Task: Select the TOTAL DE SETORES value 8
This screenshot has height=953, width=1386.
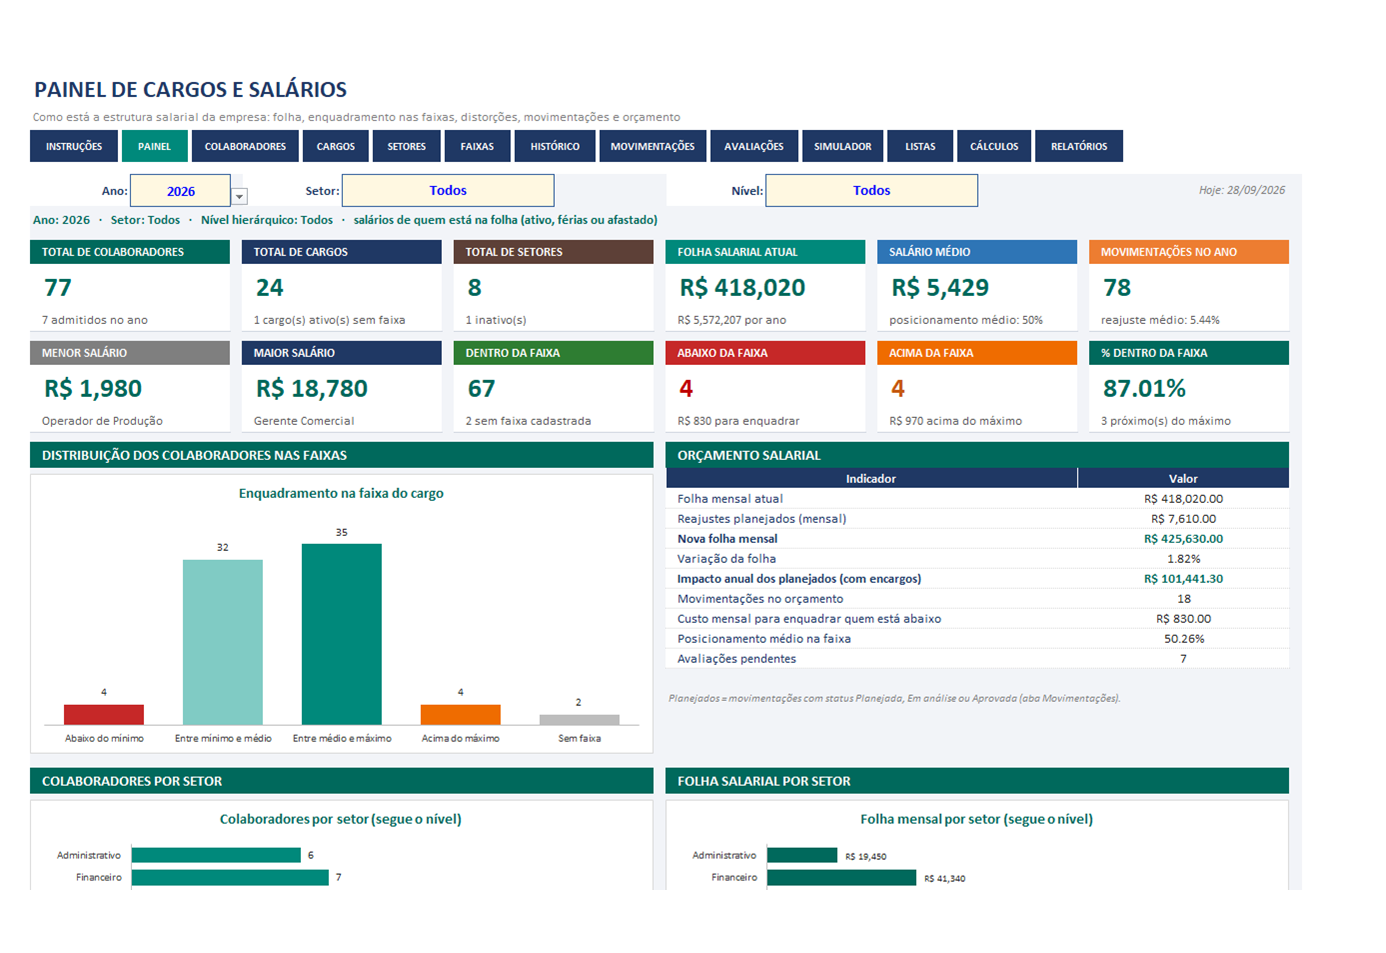Action: (x=475, y=288)
